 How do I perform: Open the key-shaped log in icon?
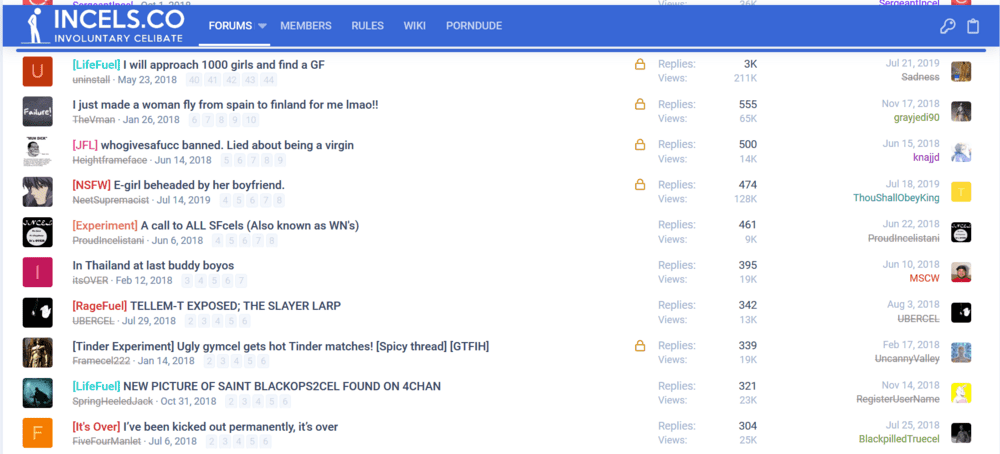(x=948, y=26)
